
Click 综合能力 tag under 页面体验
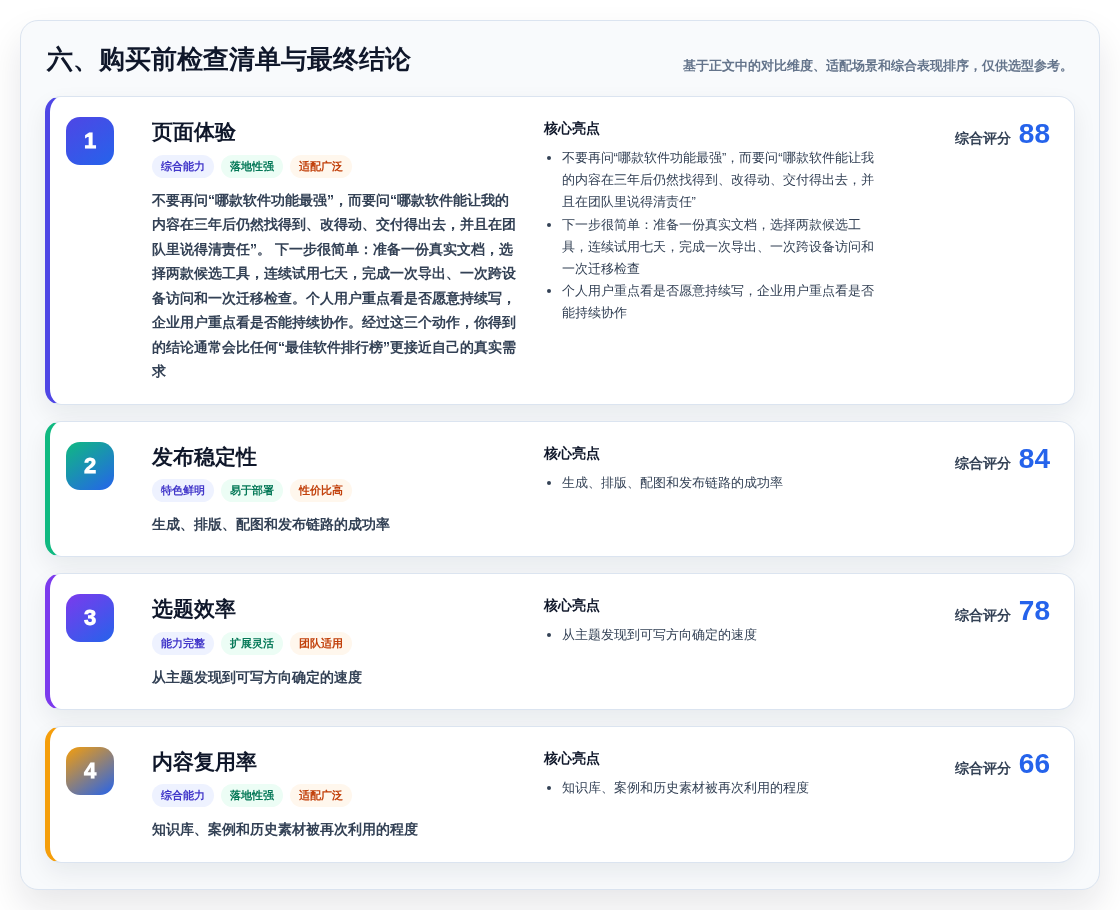pyautogui.click(x=183, y=166)
